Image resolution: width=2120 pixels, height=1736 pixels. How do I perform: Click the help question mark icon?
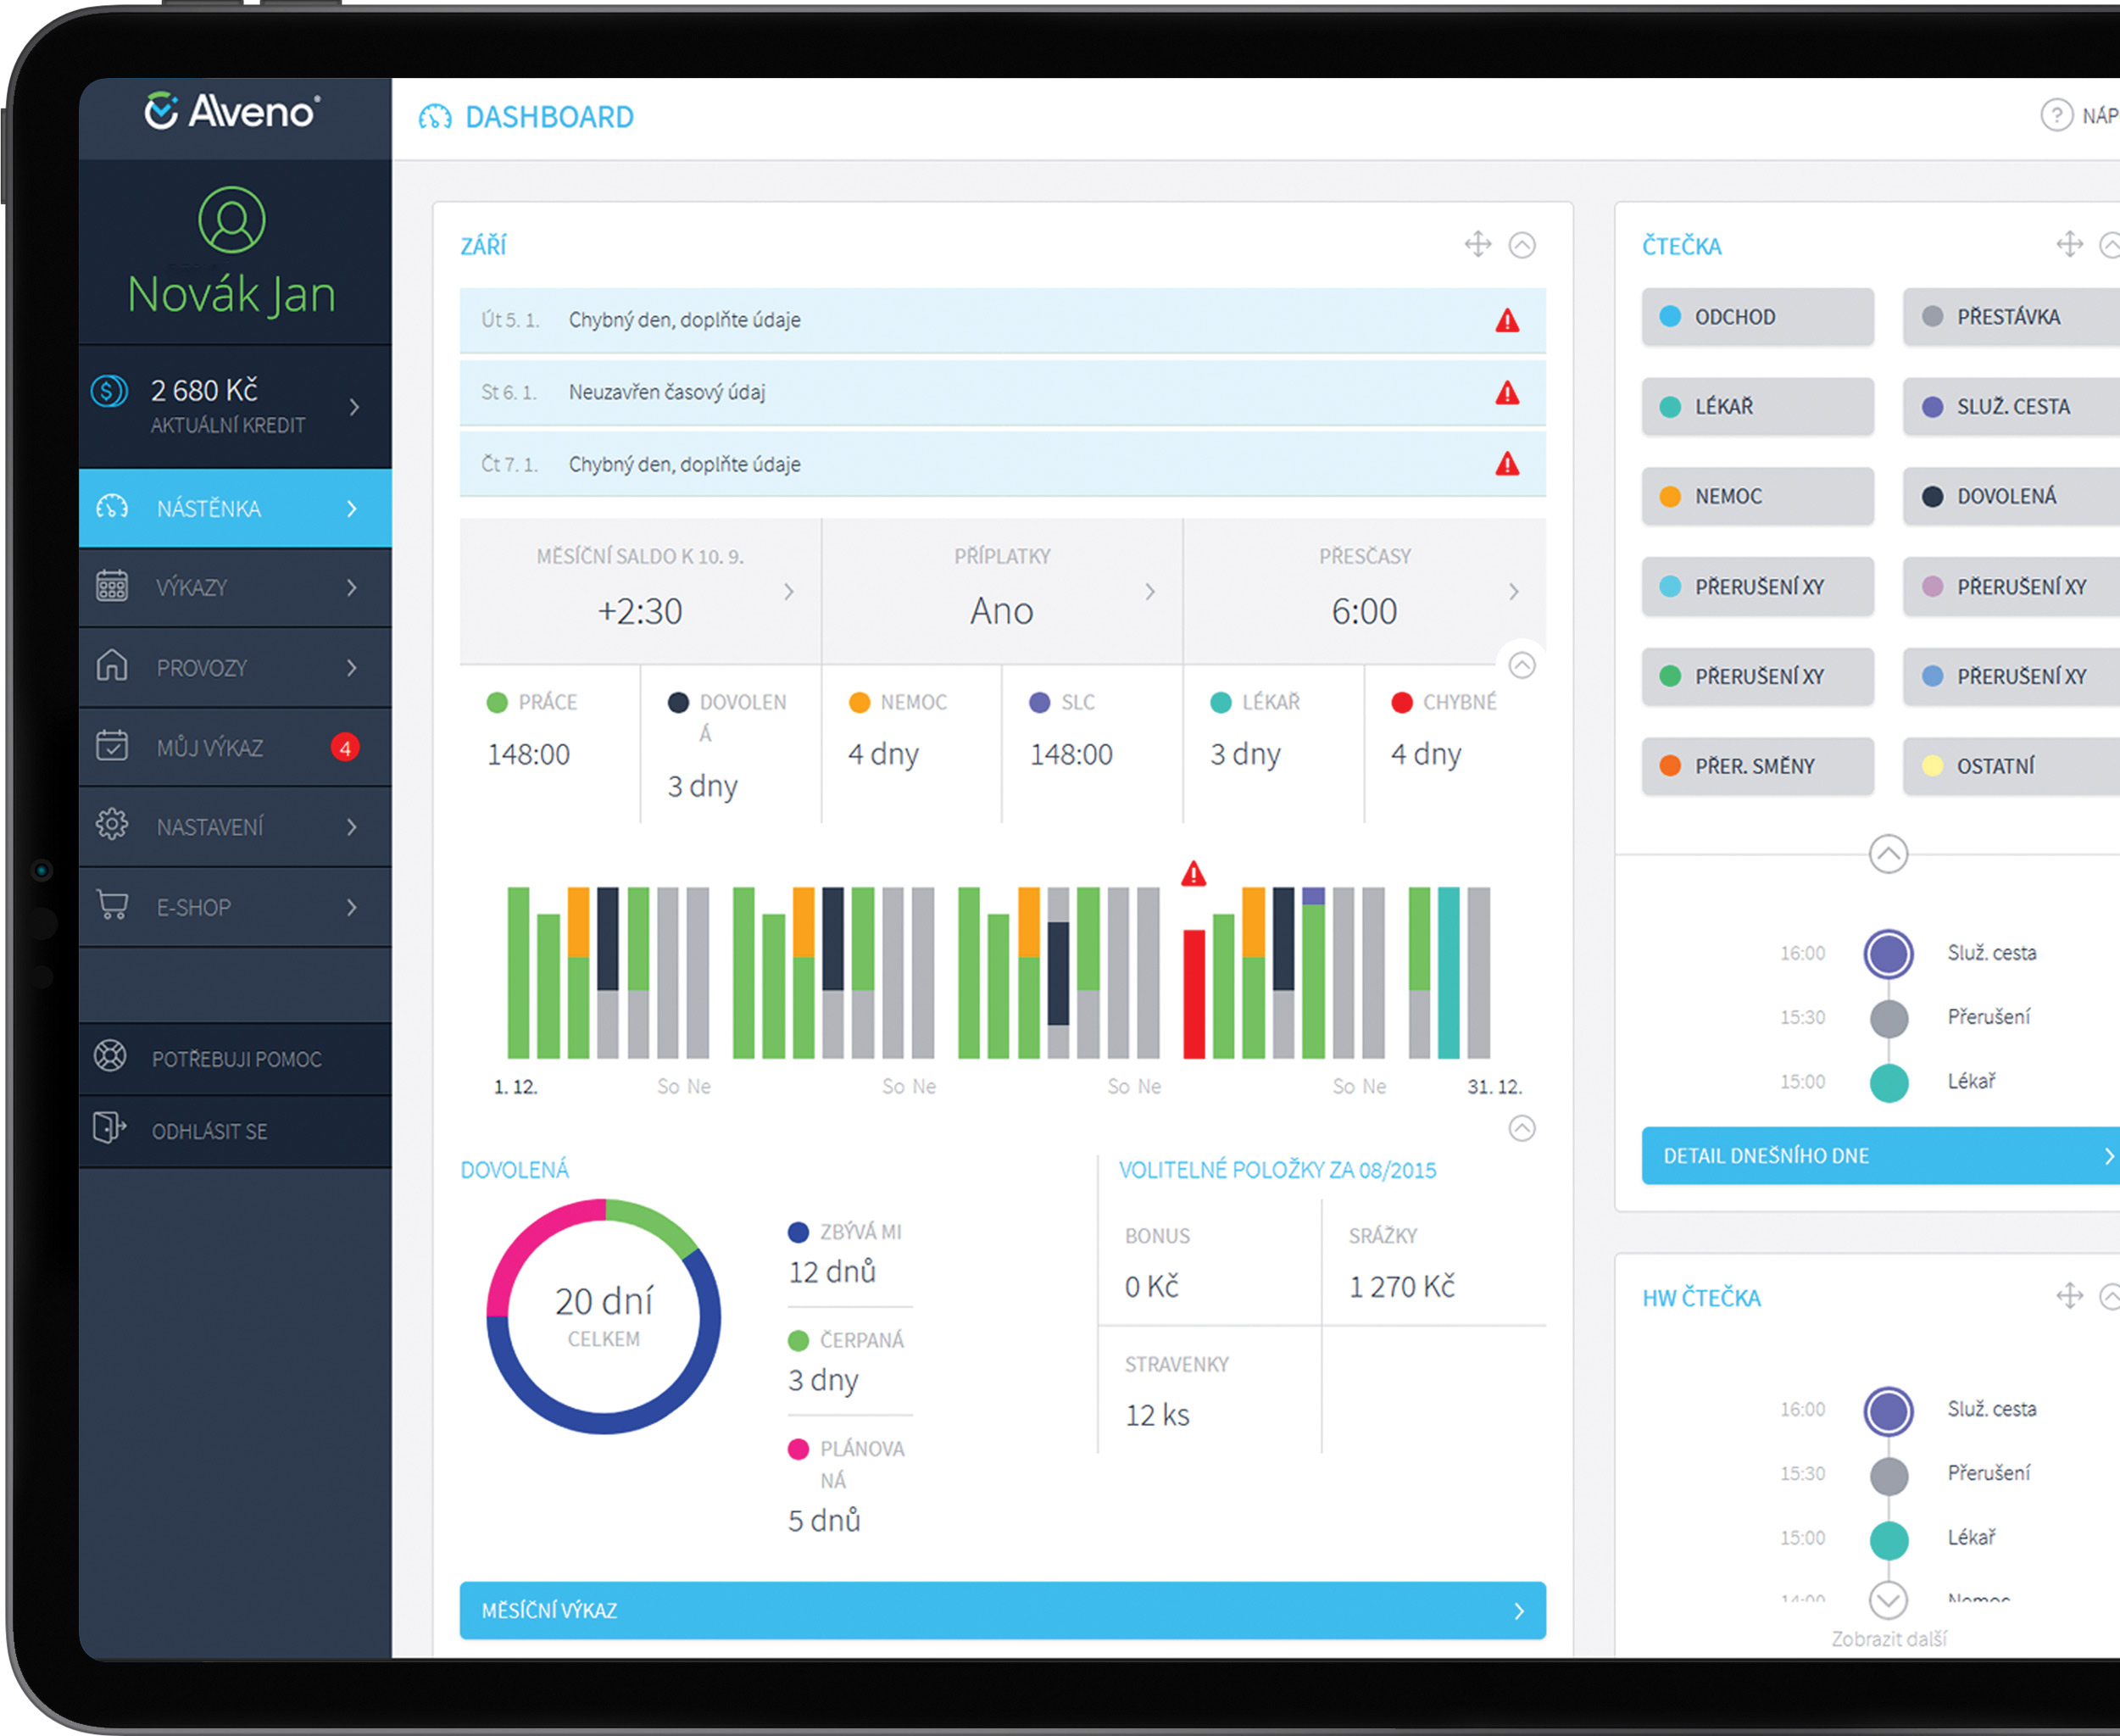coord(2056,116)
